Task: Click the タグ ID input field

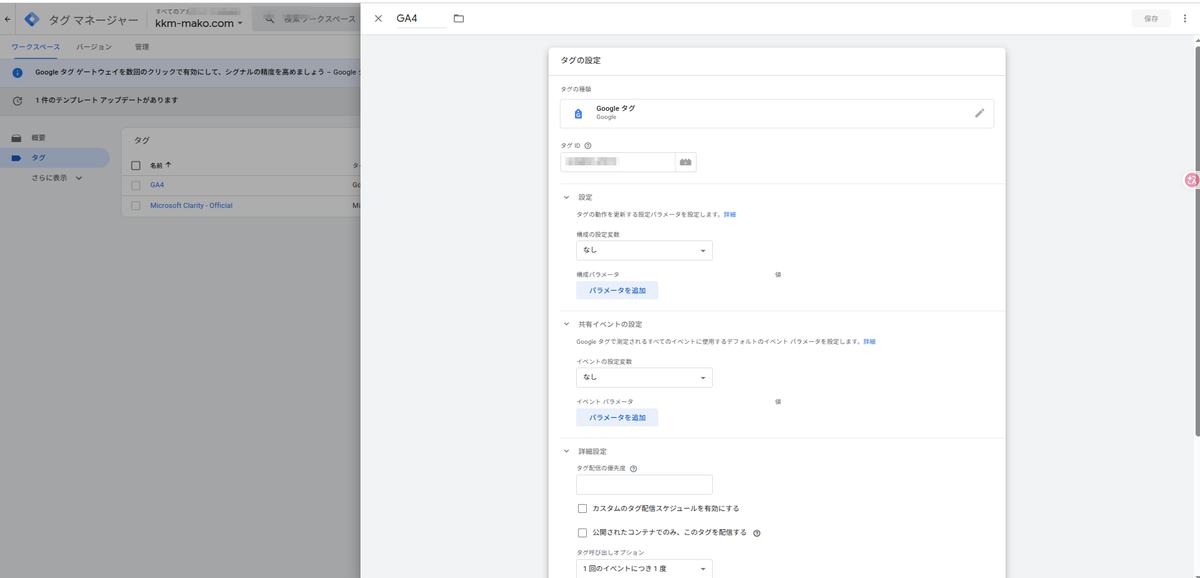Action: point(618,162)
